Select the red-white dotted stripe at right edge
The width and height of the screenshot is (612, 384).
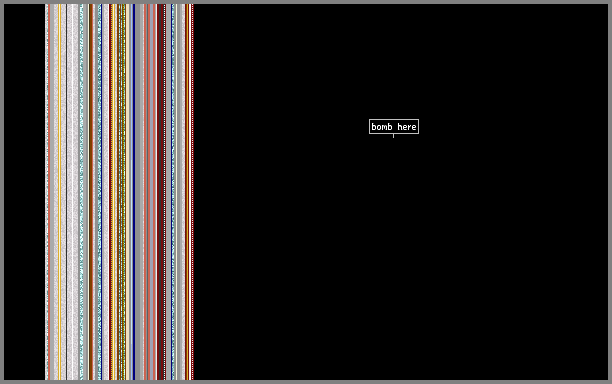pos(193,191)
